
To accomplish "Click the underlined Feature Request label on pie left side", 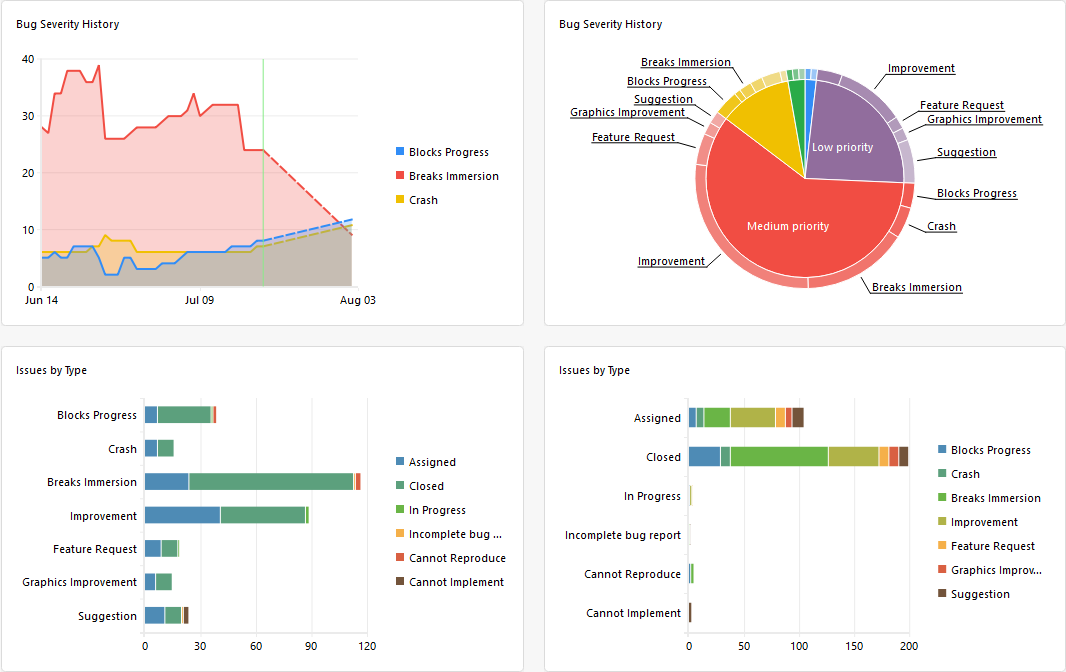I will (633, 137).
